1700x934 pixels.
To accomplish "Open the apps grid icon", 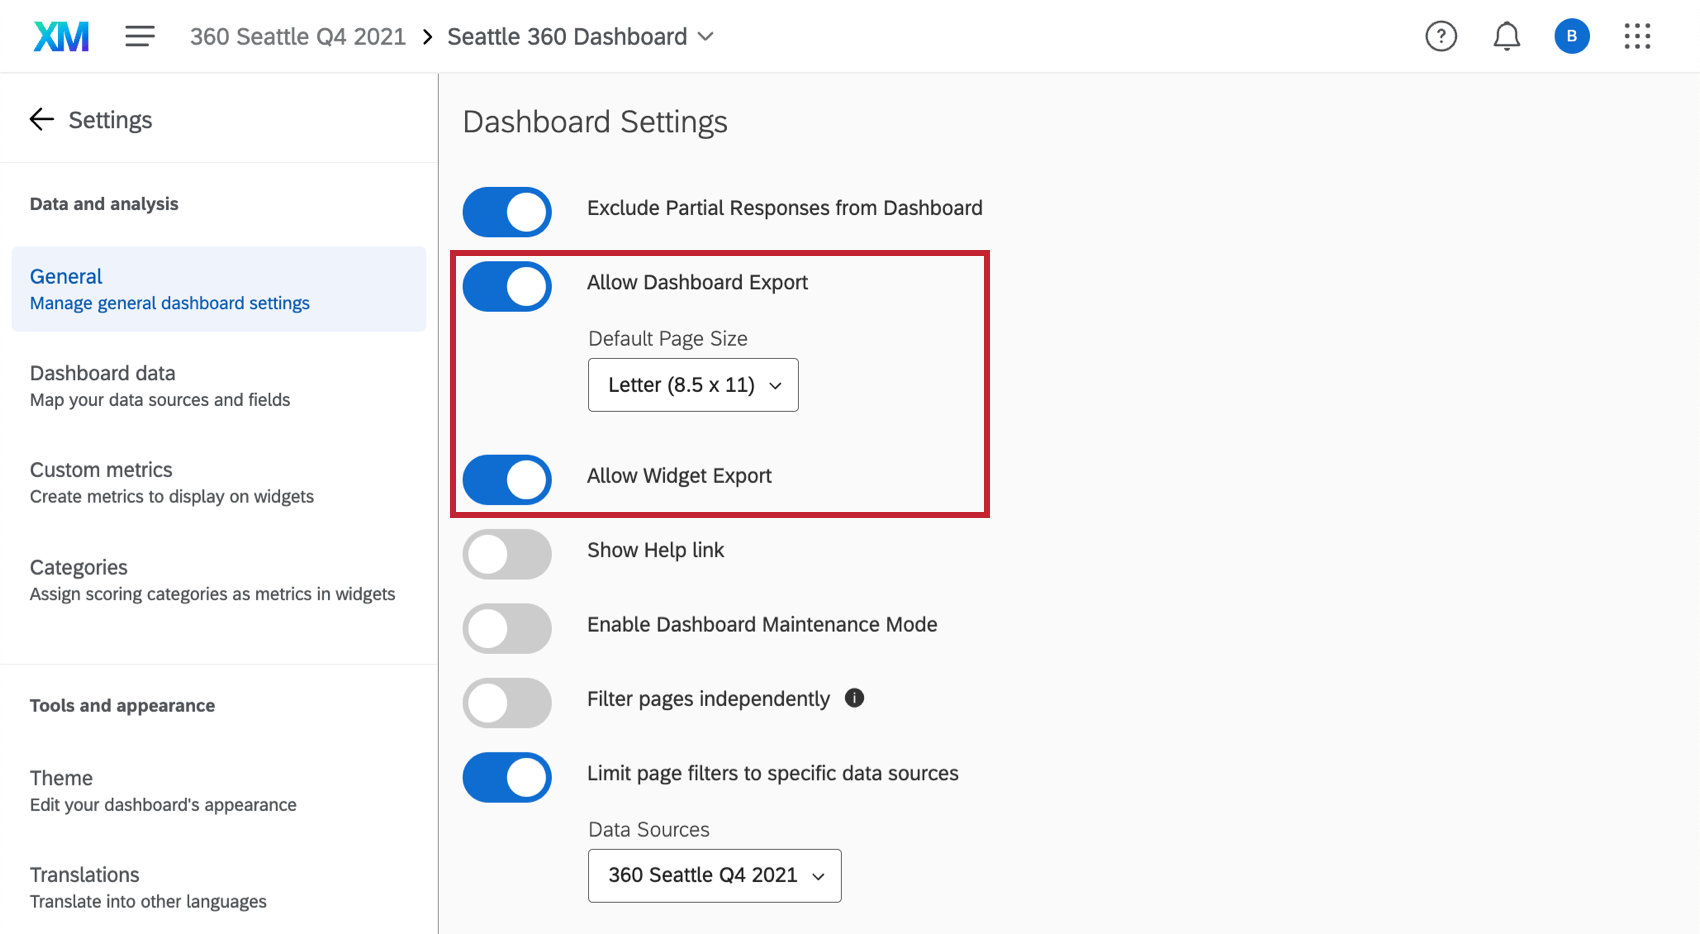I will pyautogui.click(x=1637, y=36).
